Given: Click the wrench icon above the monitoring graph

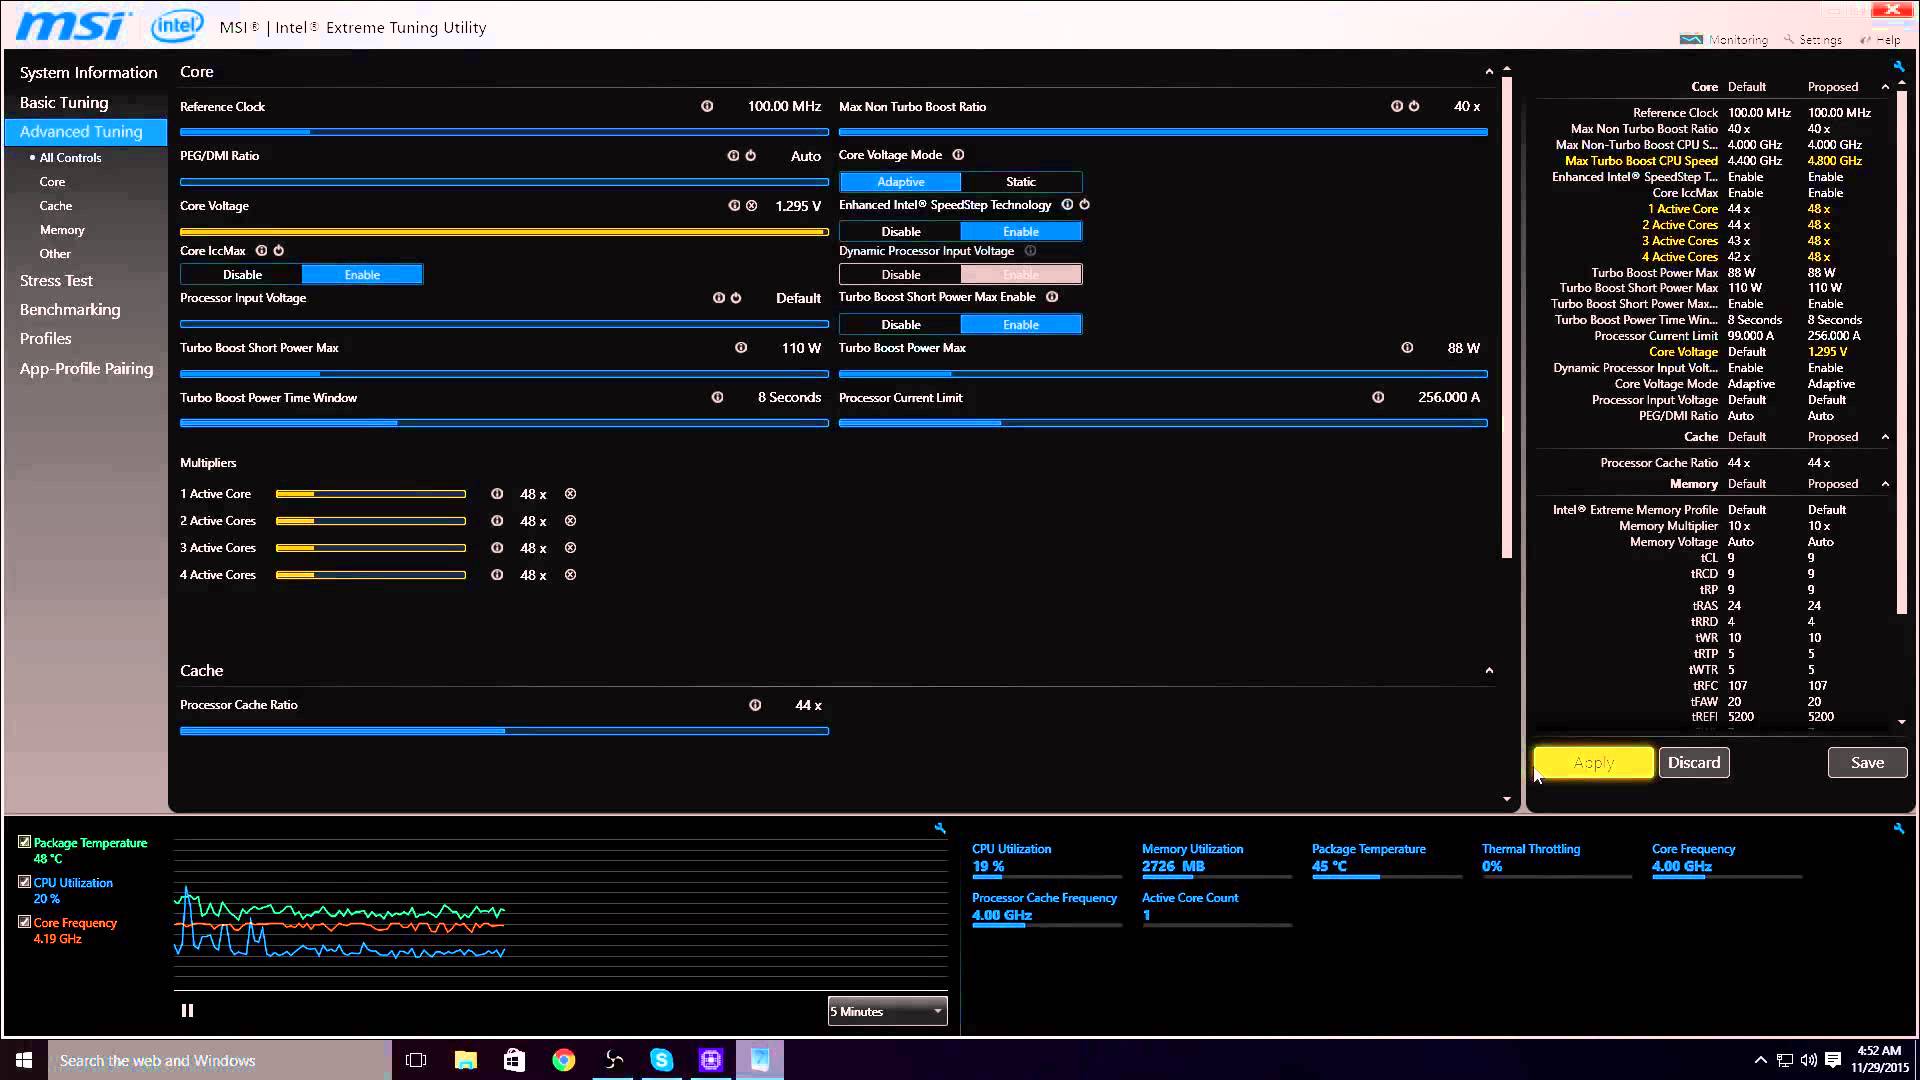Looking at the screenshot, I should tap(939, 828).
